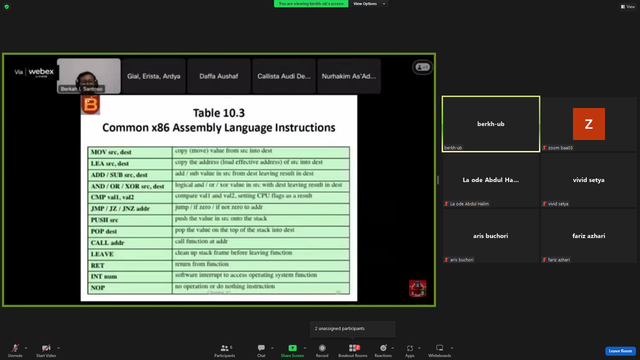Click the 'Callista Audi De...' Webex tile
This screenshot has width=640, height=360.
point(284,76)
